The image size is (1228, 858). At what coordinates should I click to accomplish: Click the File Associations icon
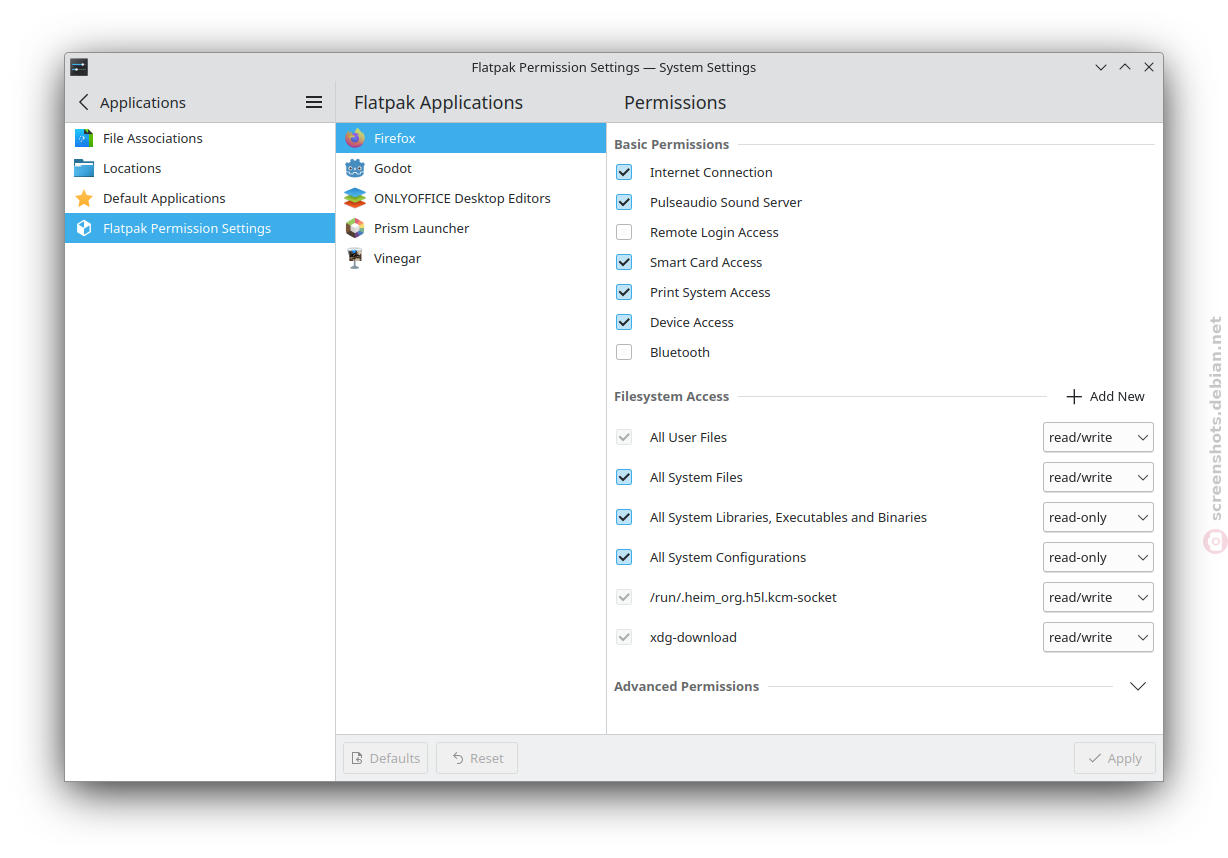84,138
